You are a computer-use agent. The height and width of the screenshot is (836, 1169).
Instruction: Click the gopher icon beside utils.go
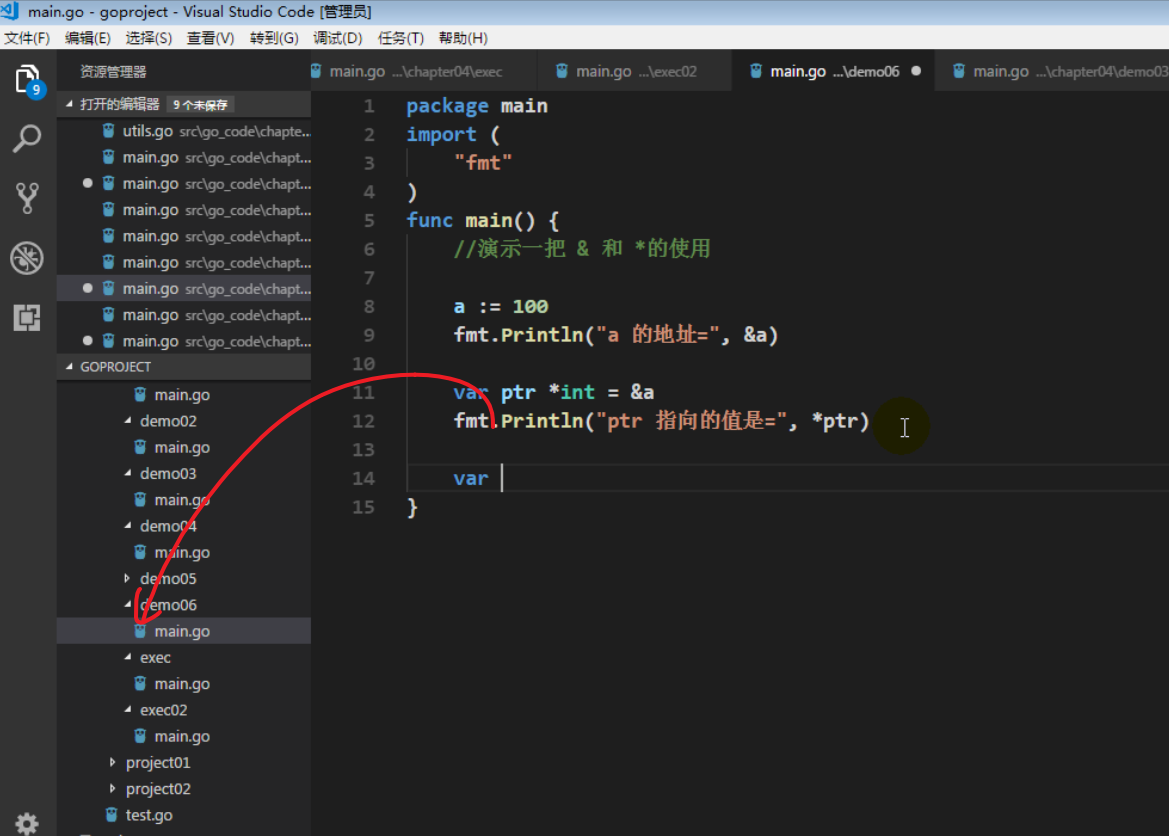(109, 131)
